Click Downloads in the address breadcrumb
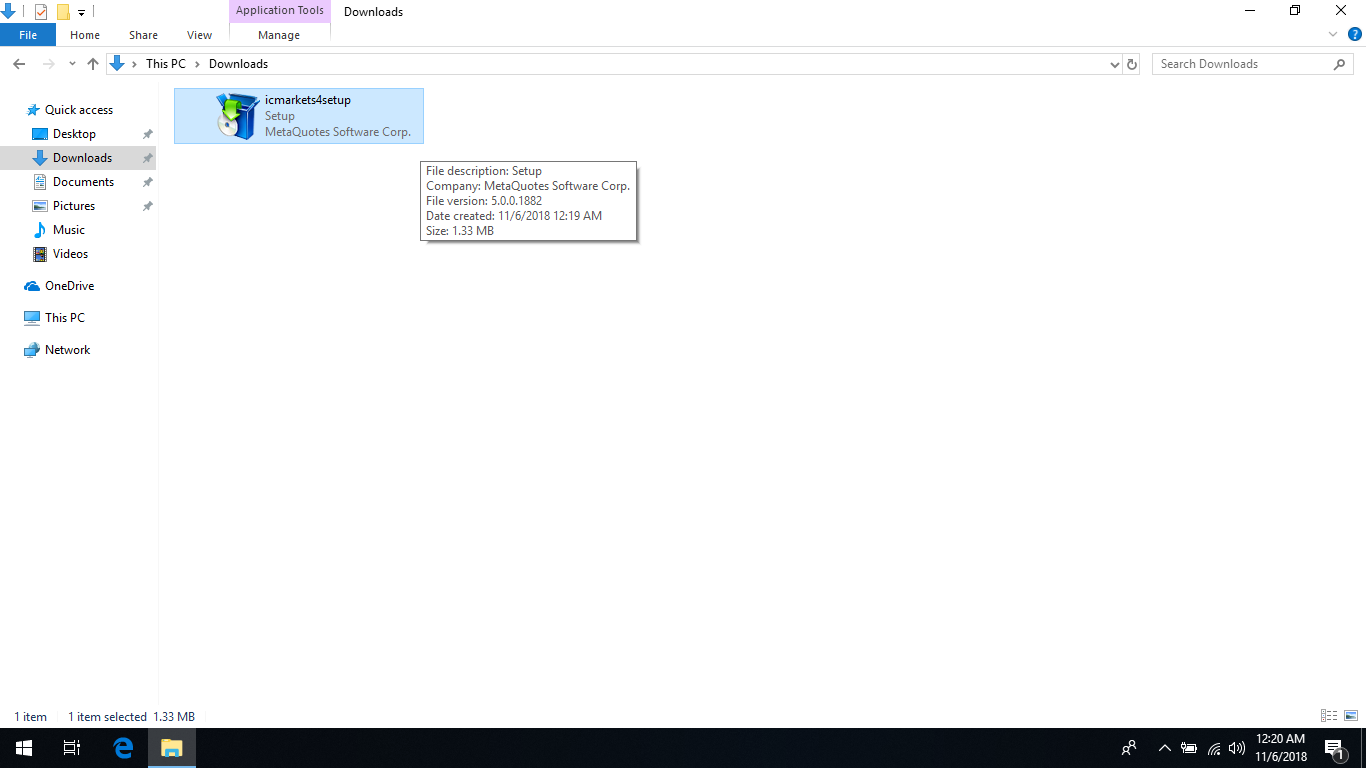The height and width of the screenshot is (768, 1366). (x=238, y=64)
